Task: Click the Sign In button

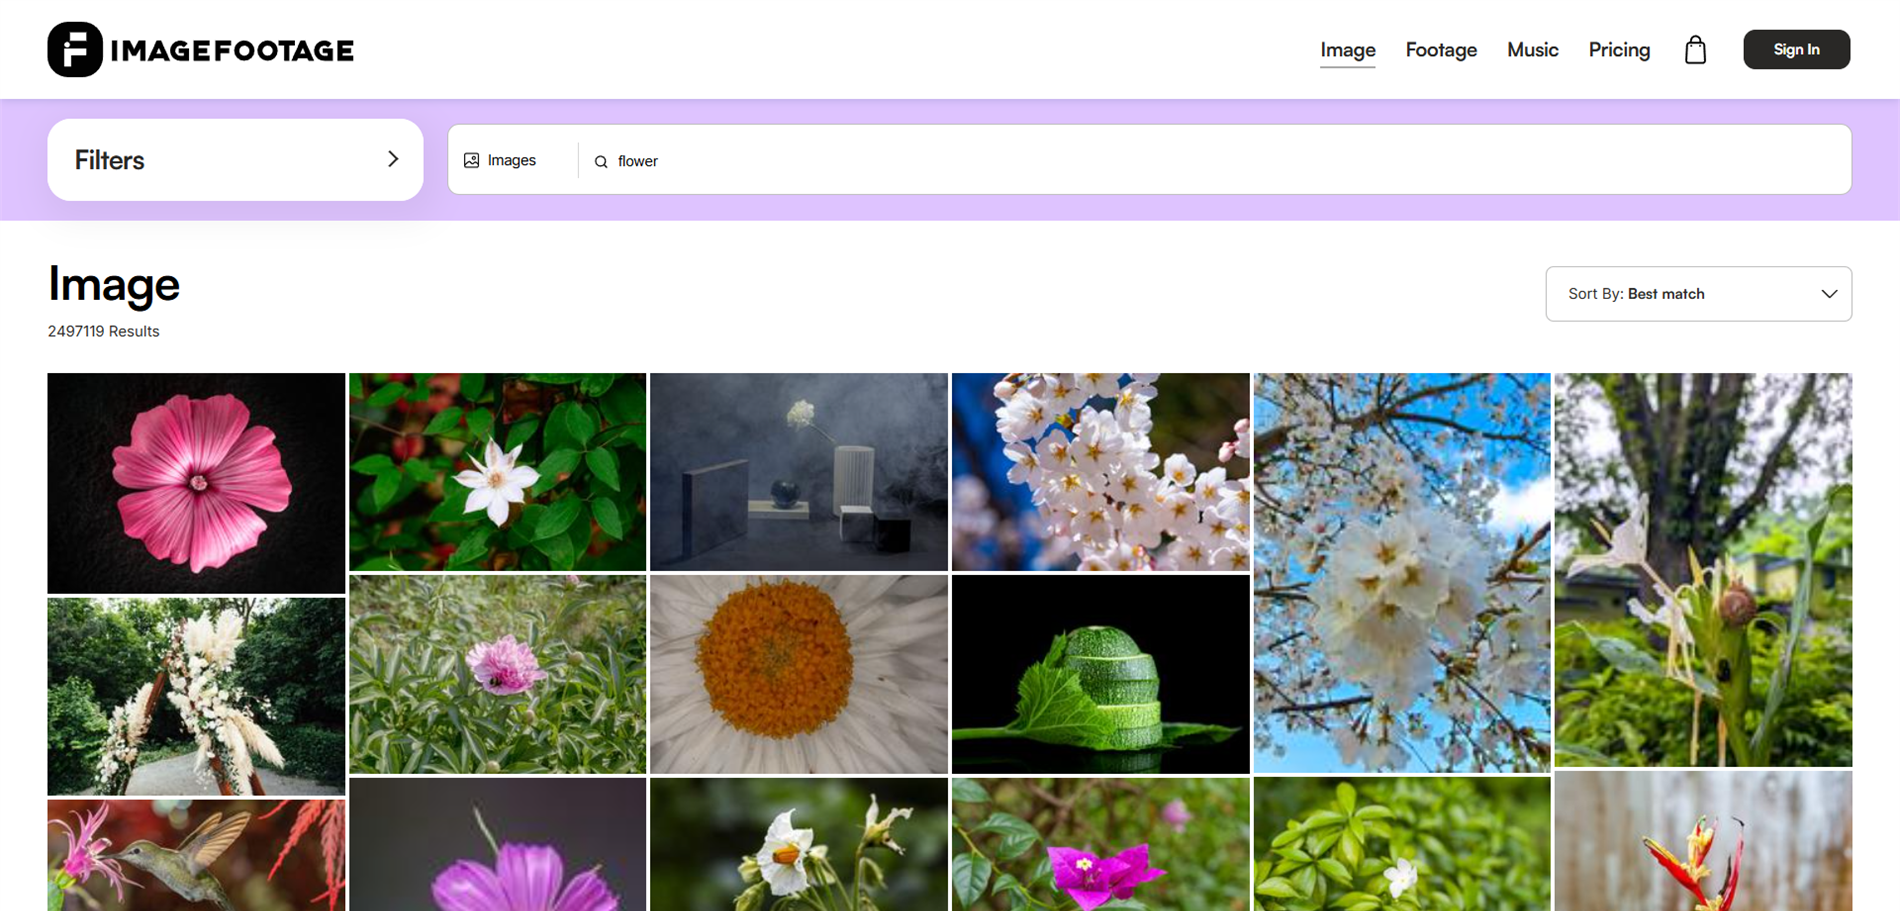Action: pos(1796,49)
